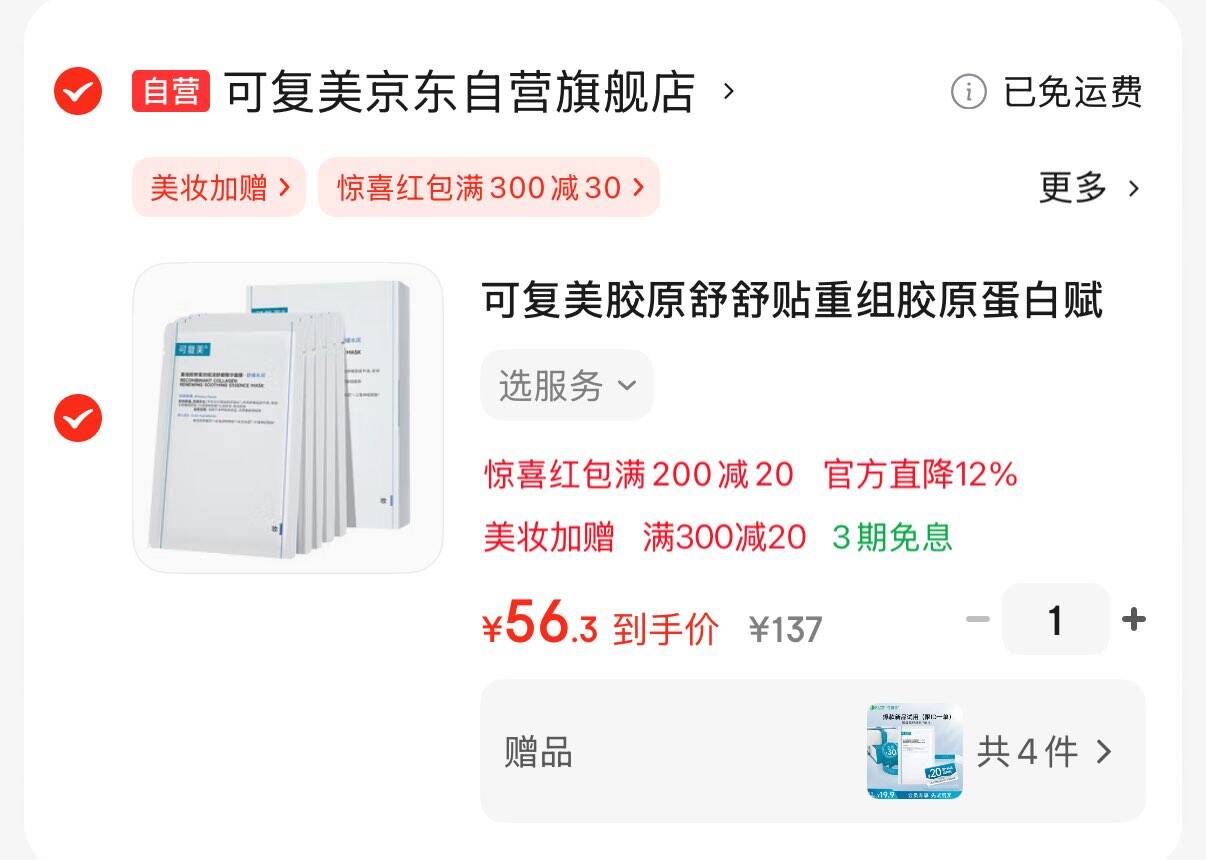Show 更多 store promotions
The height and width of the screenshot is (860, 1206).
tap(1073, 187)
